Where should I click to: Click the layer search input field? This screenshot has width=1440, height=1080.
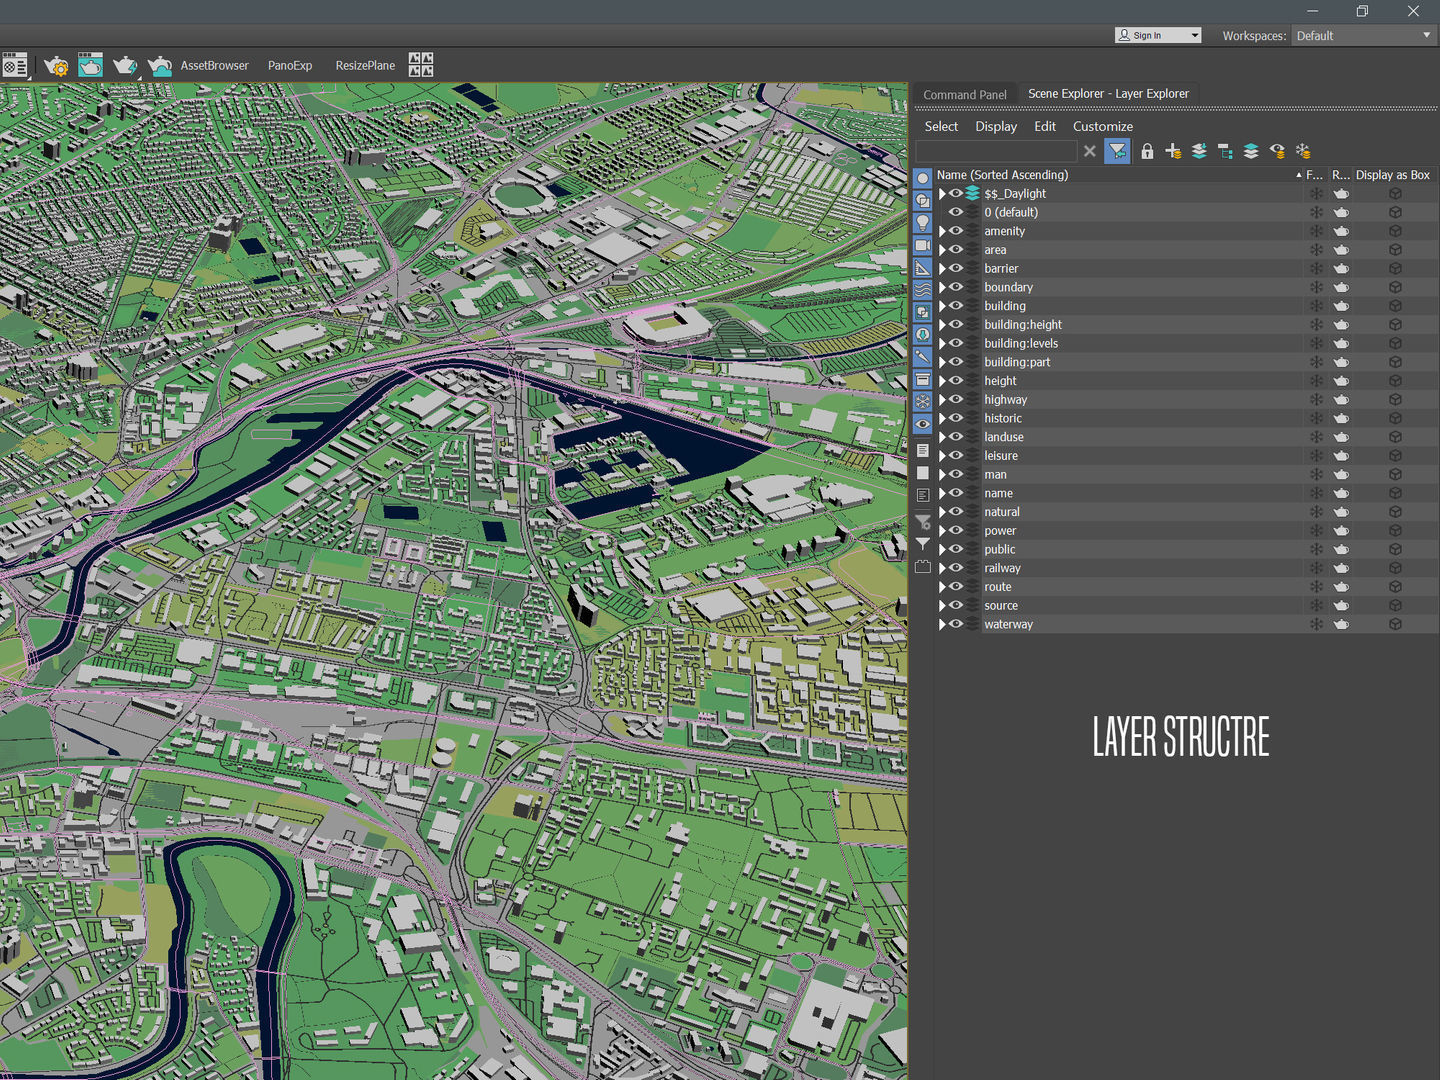coord(996,151)
